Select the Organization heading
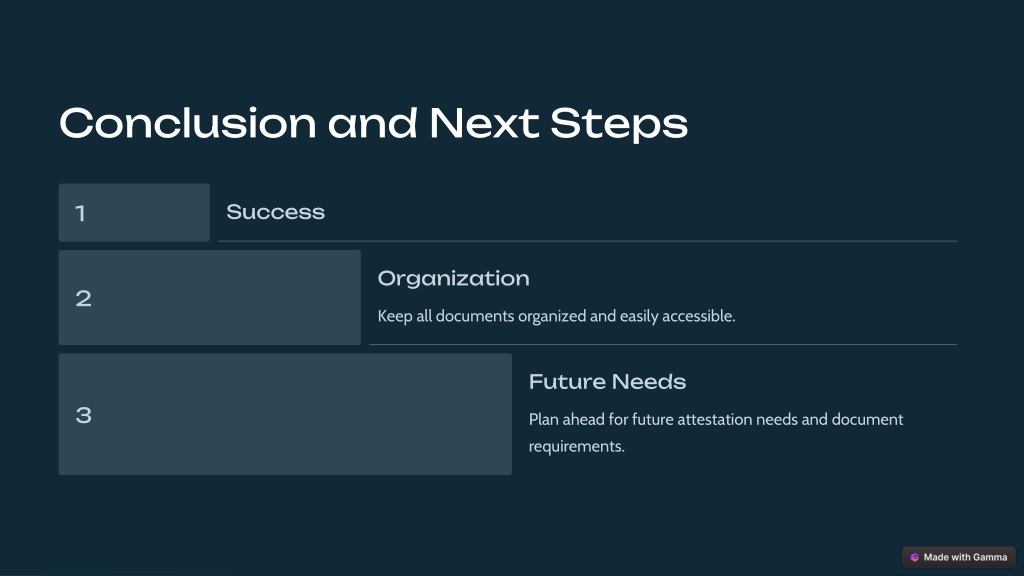This screenshot has height=576, width=1024. tap(453, 278)
